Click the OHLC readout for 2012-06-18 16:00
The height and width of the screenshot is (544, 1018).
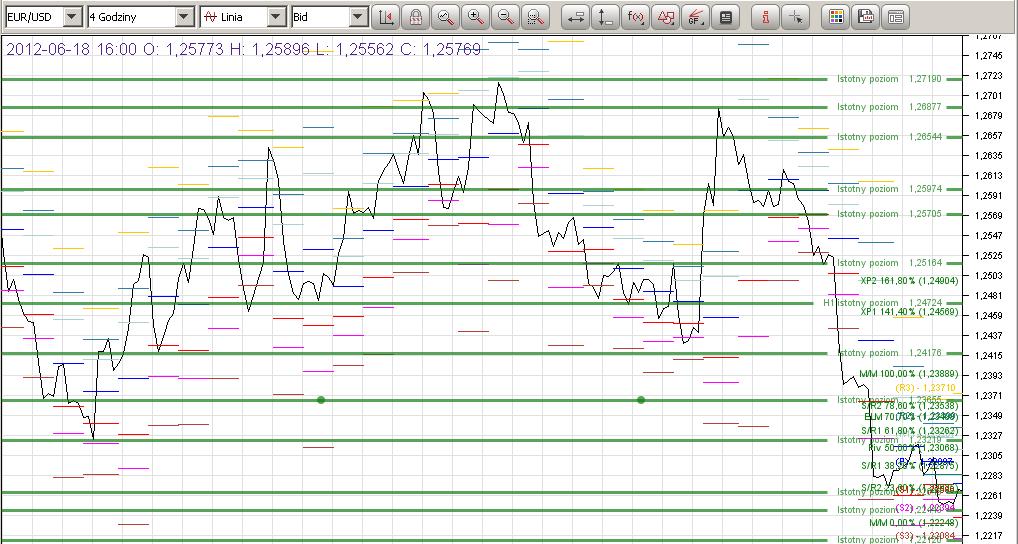point(243,49)
